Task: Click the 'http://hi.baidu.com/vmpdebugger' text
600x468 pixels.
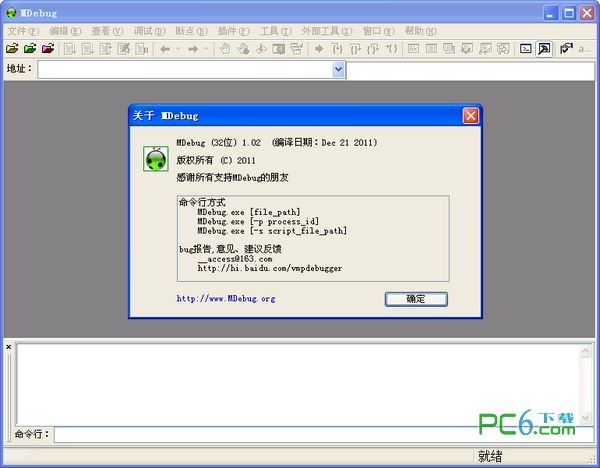Action: click(270, 268)
